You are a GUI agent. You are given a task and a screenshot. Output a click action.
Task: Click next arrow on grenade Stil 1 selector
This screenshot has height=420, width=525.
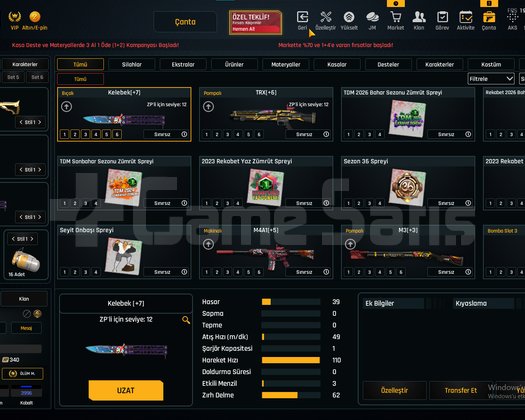32,239
